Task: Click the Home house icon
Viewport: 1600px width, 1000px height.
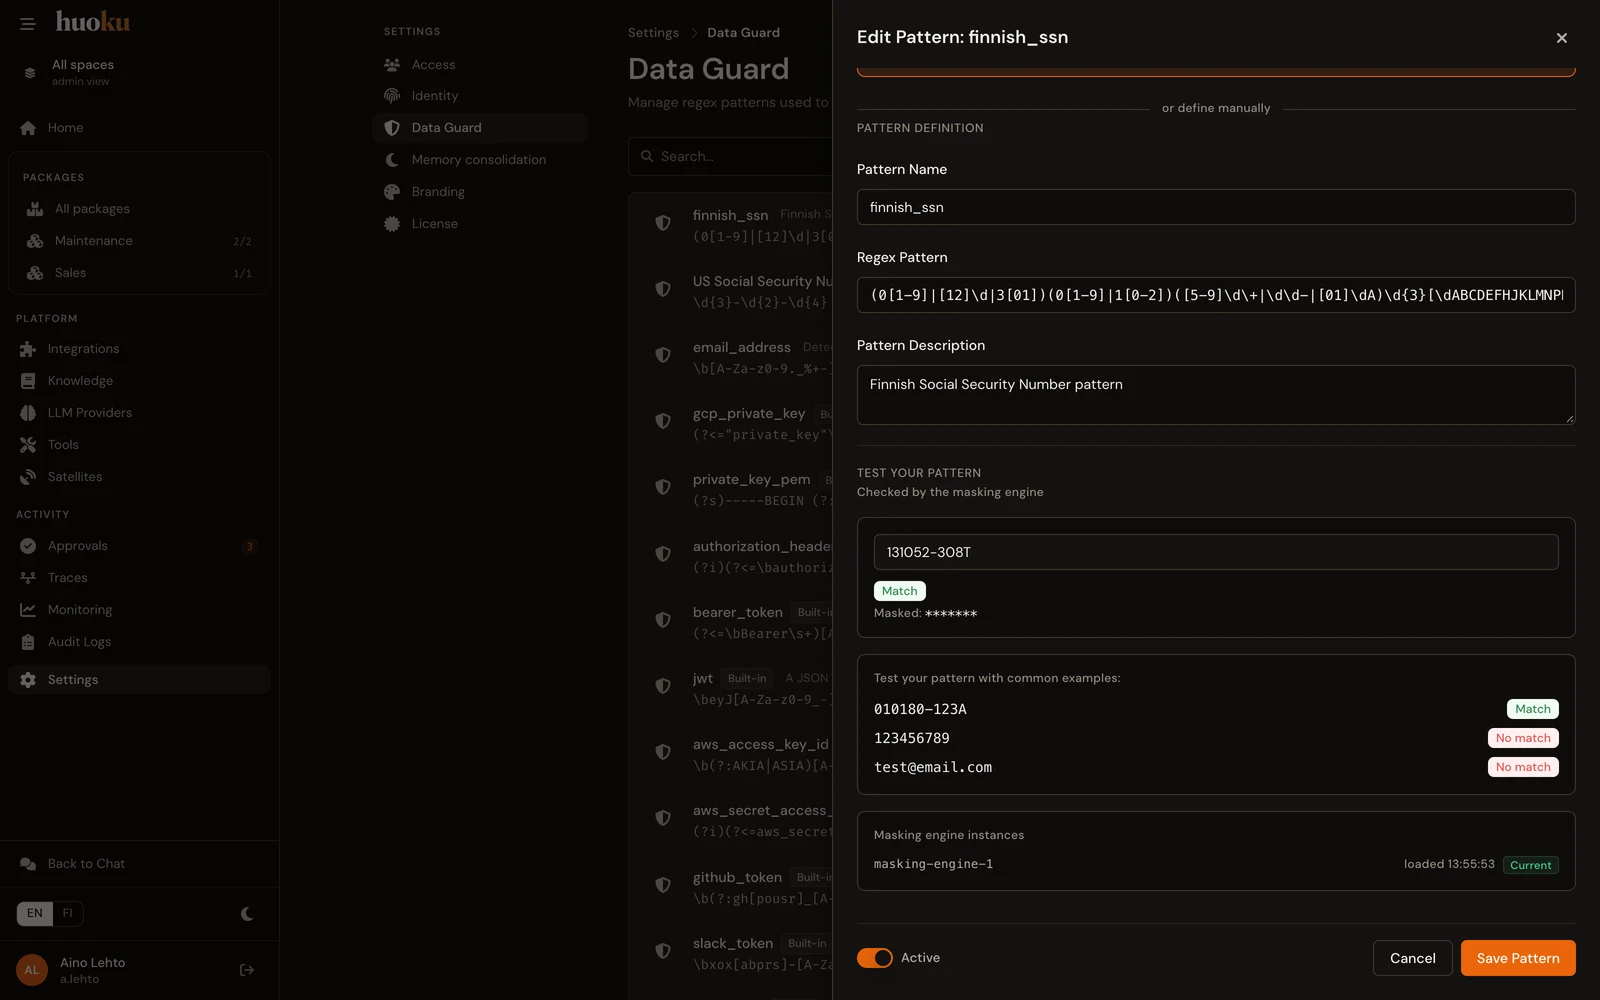Action: (x=28, y=128)
